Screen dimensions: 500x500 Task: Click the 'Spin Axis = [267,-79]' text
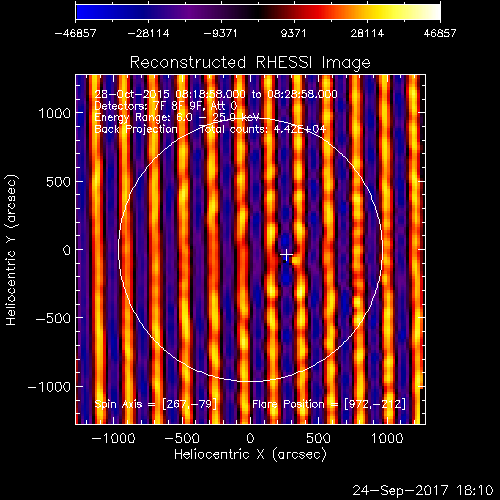156,404
